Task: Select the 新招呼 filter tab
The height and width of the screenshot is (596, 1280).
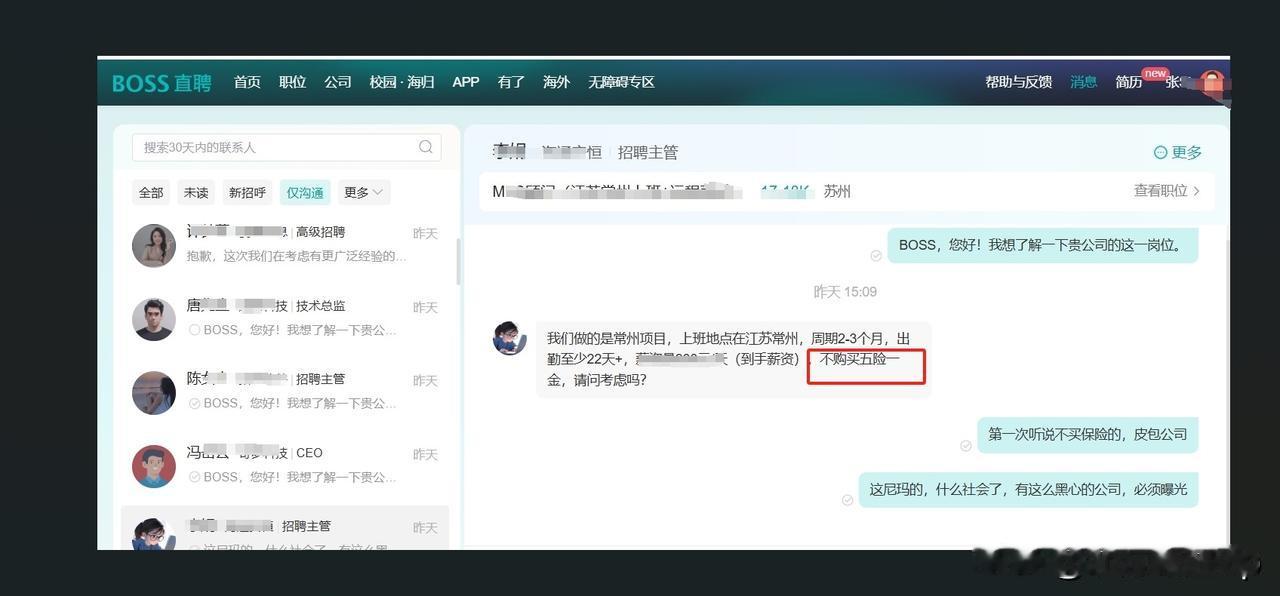Action: tap(247, 192)
